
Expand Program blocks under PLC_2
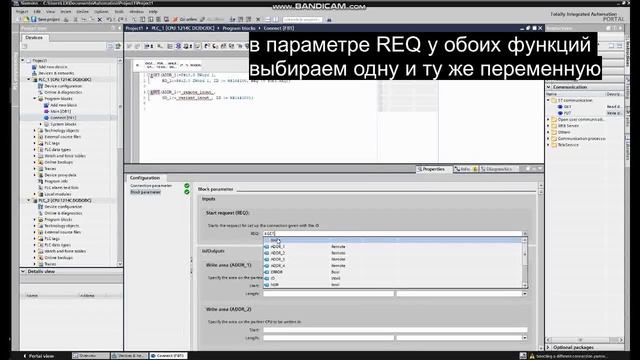35,220
